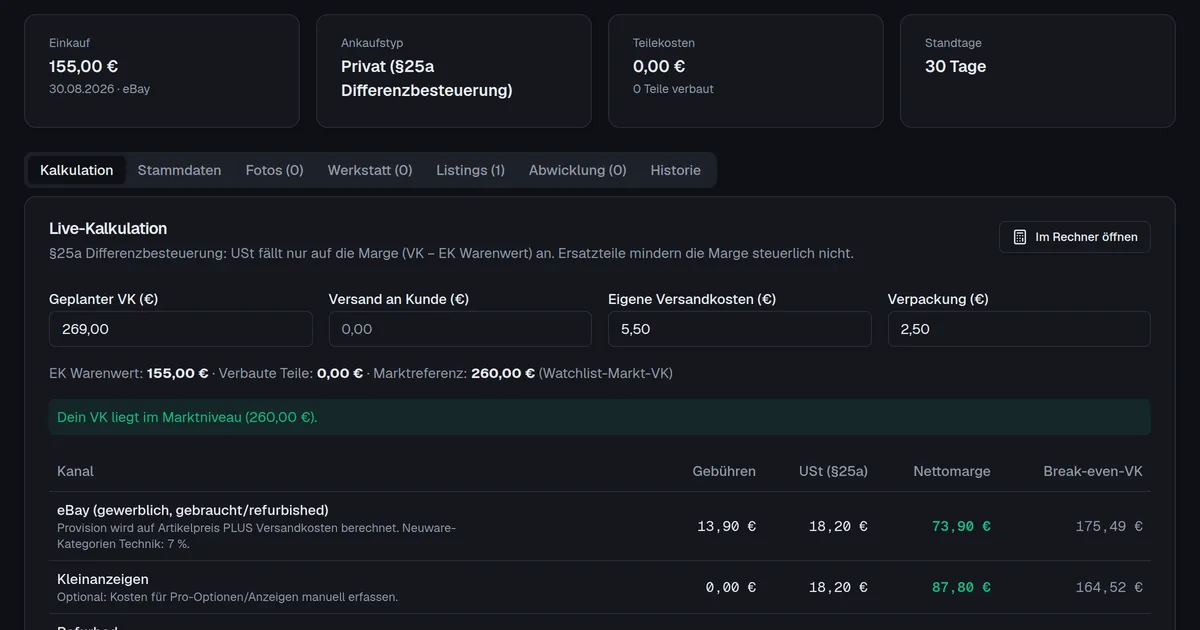Click EK Warenwert value 155,00 €

pyautogui.click(x=178, y=373)
